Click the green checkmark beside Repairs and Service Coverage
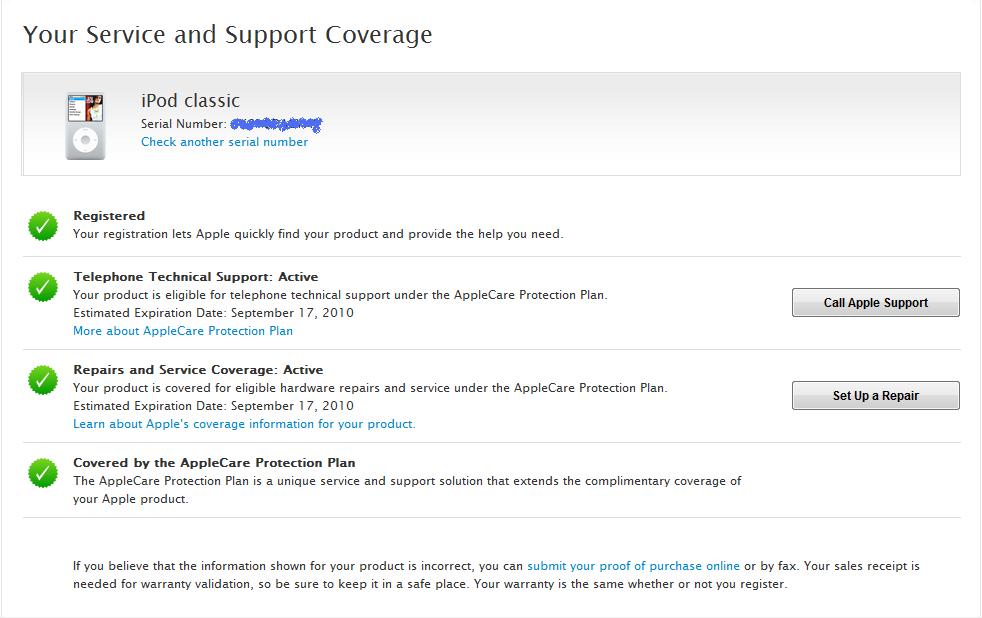This screenshot has width=982, height=618. 42,380
